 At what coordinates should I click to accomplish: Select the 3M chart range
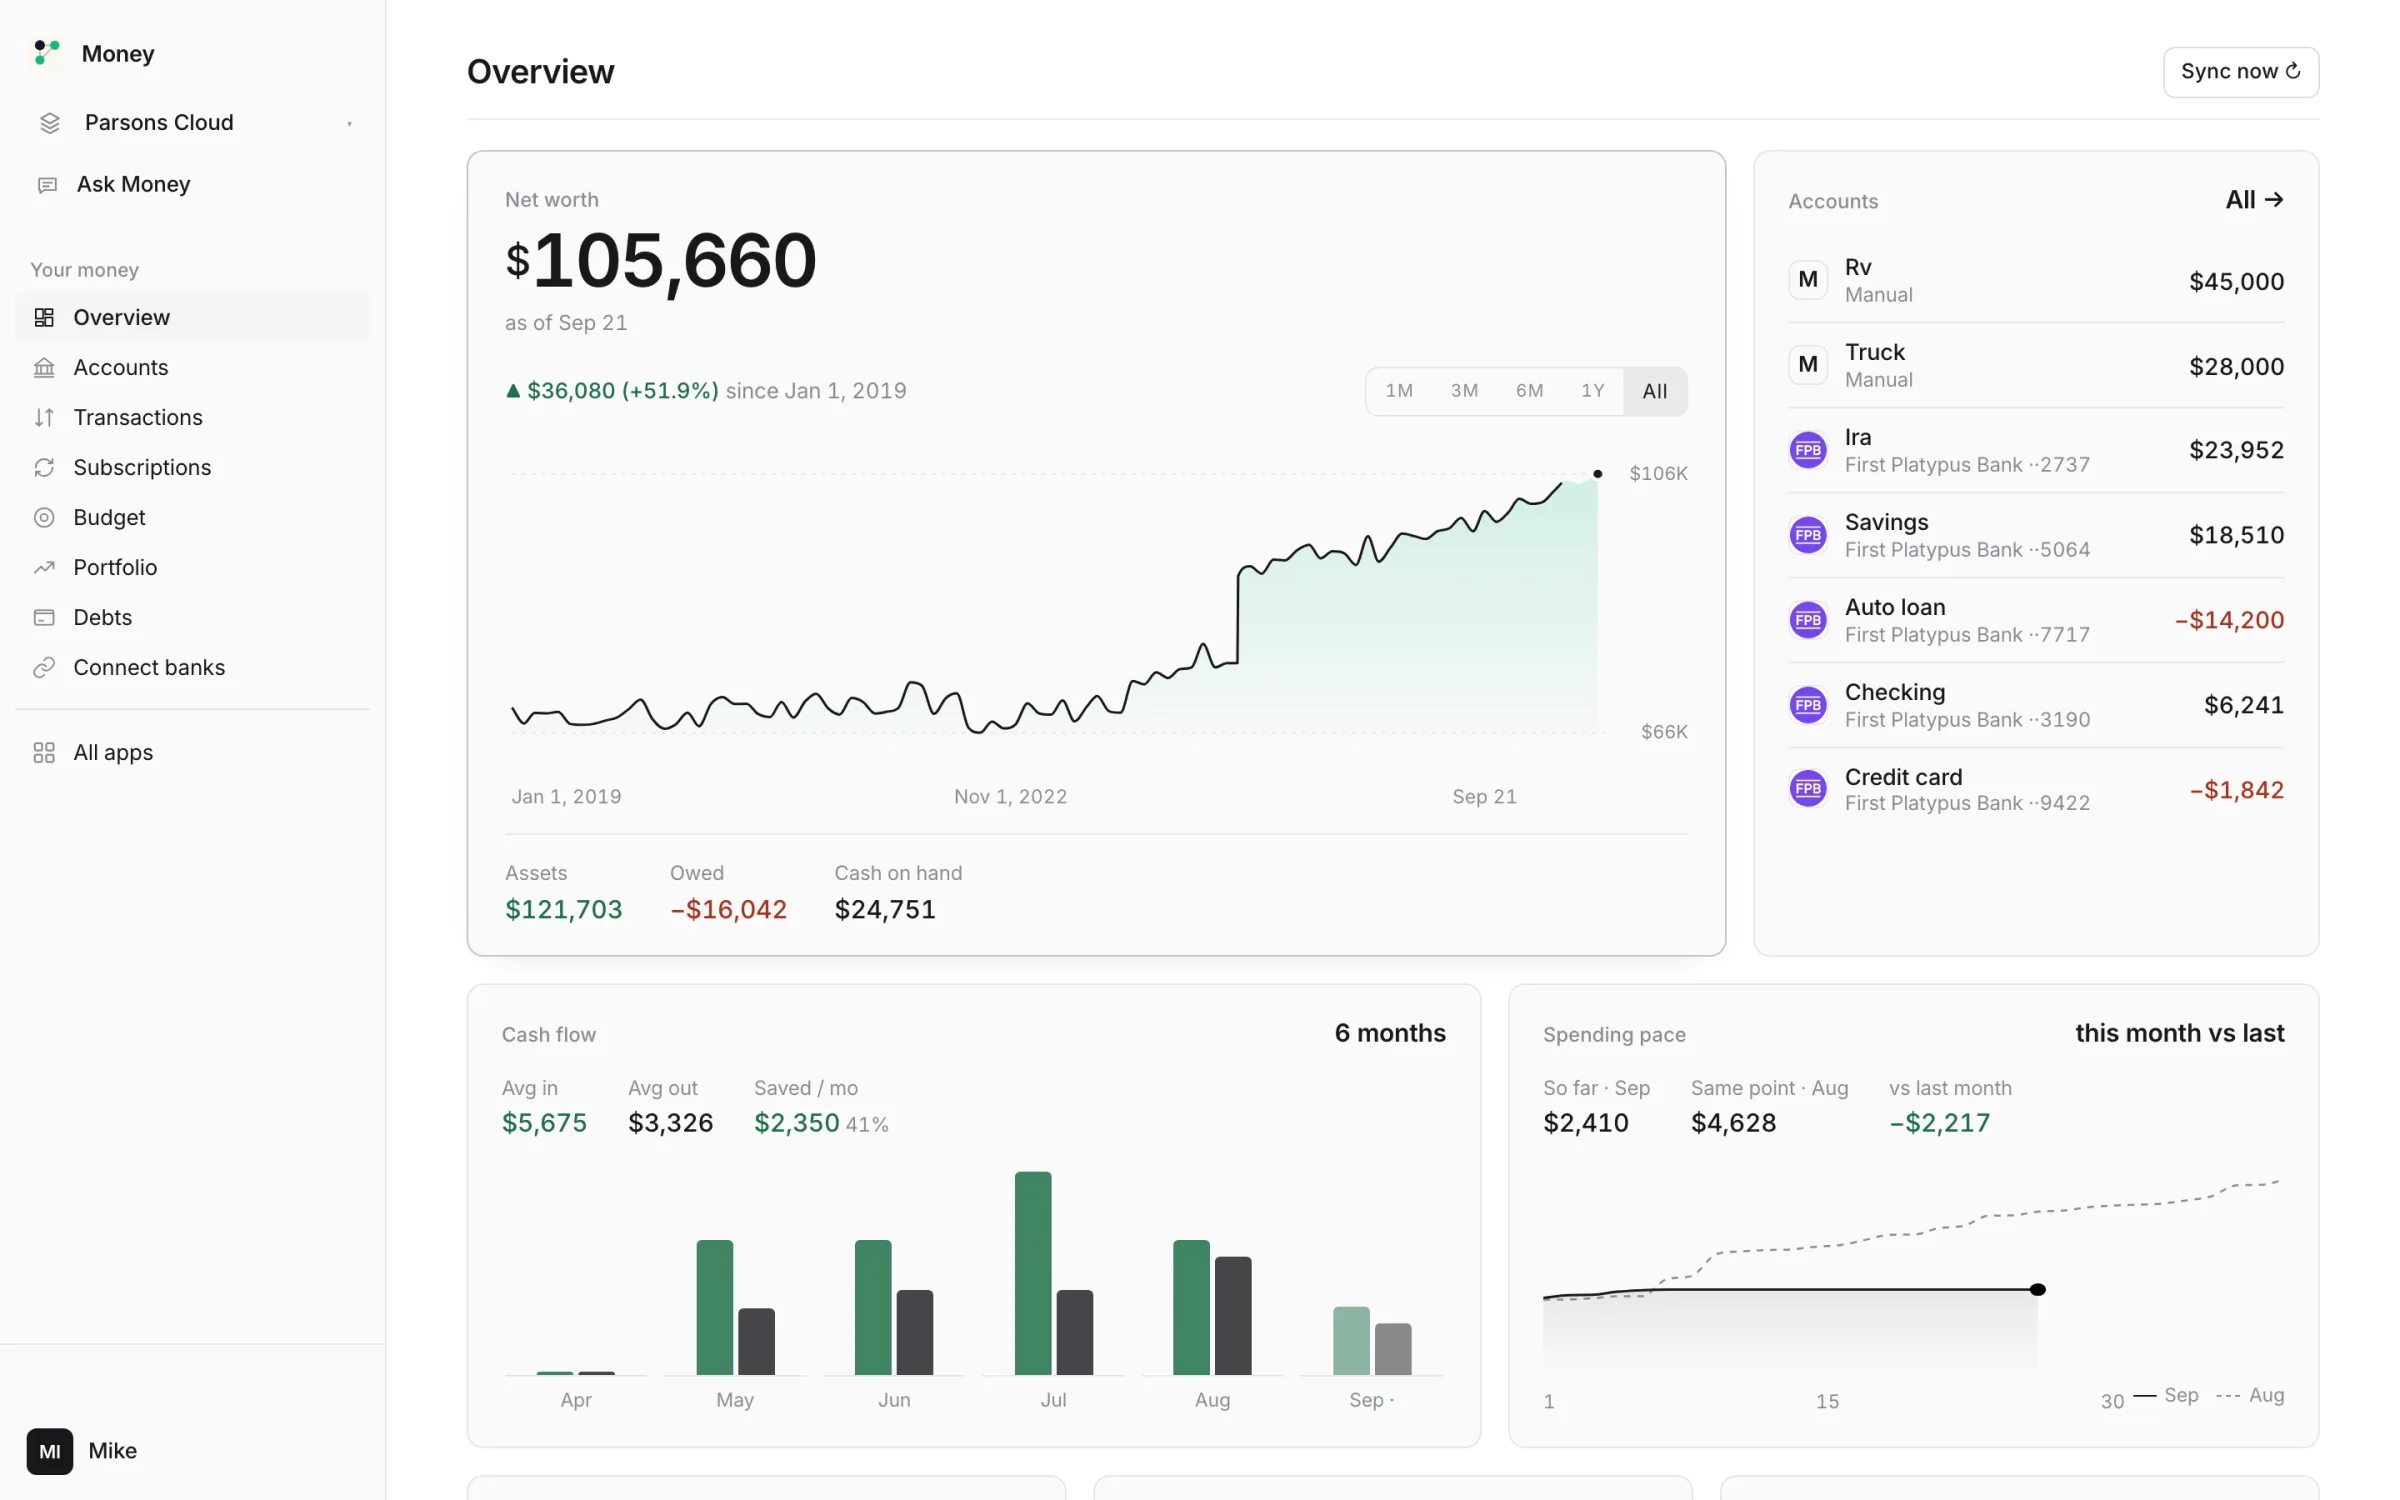[1464, 391]
